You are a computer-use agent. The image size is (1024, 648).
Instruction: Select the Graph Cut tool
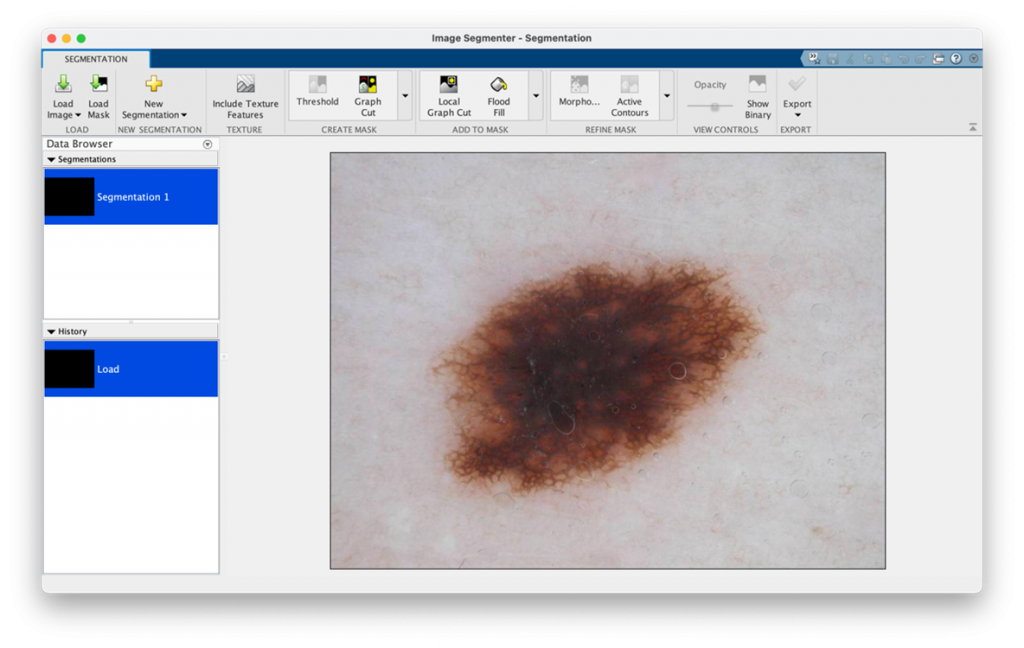click(368, 85)
